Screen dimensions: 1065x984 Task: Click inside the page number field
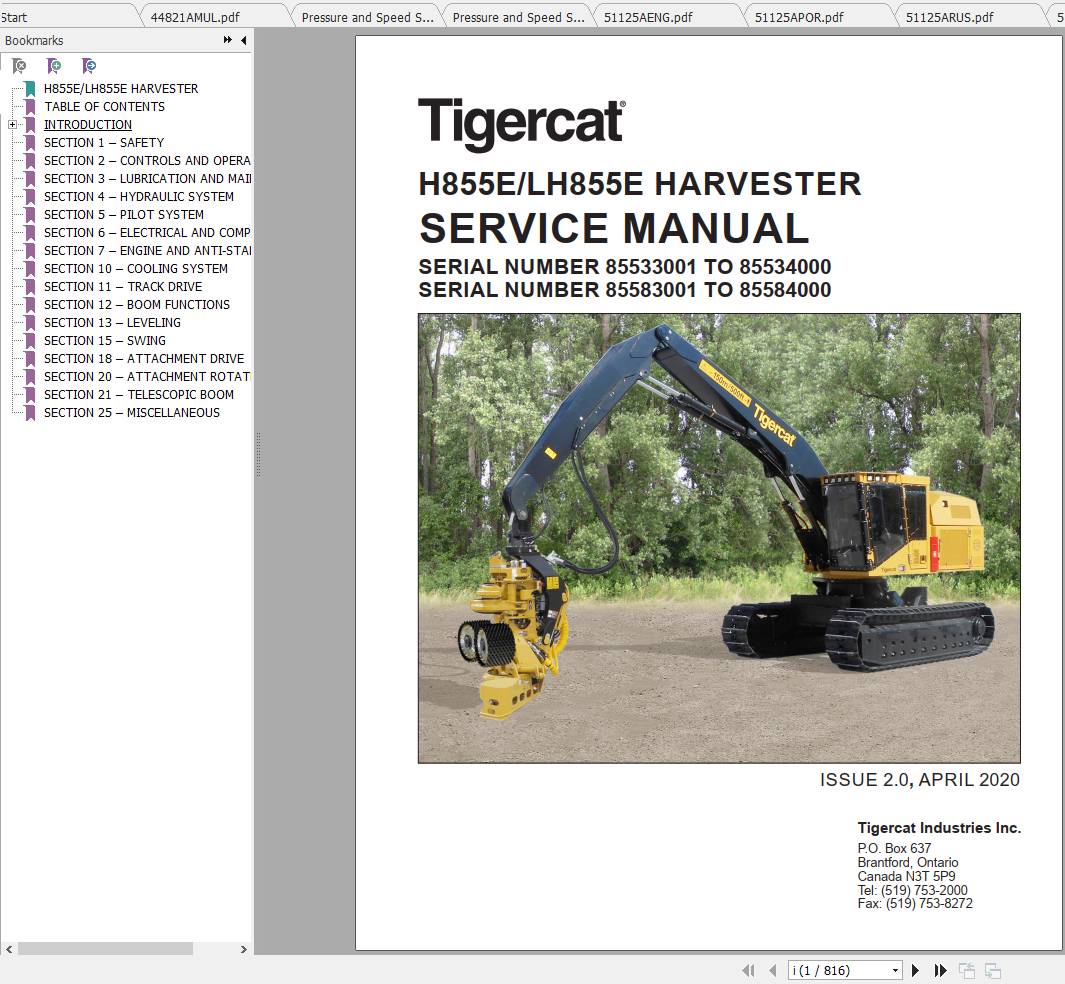point(830,970)
